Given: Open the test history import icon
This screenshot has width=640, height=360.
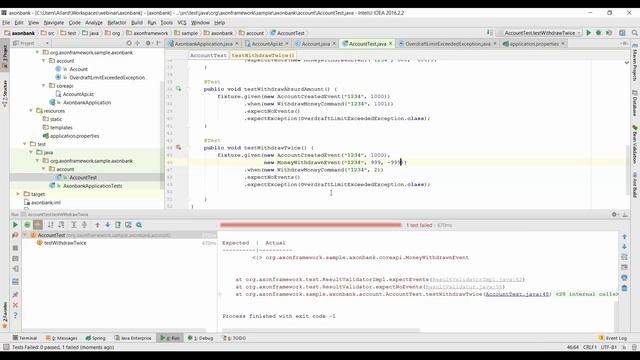Looking at the screenshot, I should pyautogui.click(x=128, y=225).
